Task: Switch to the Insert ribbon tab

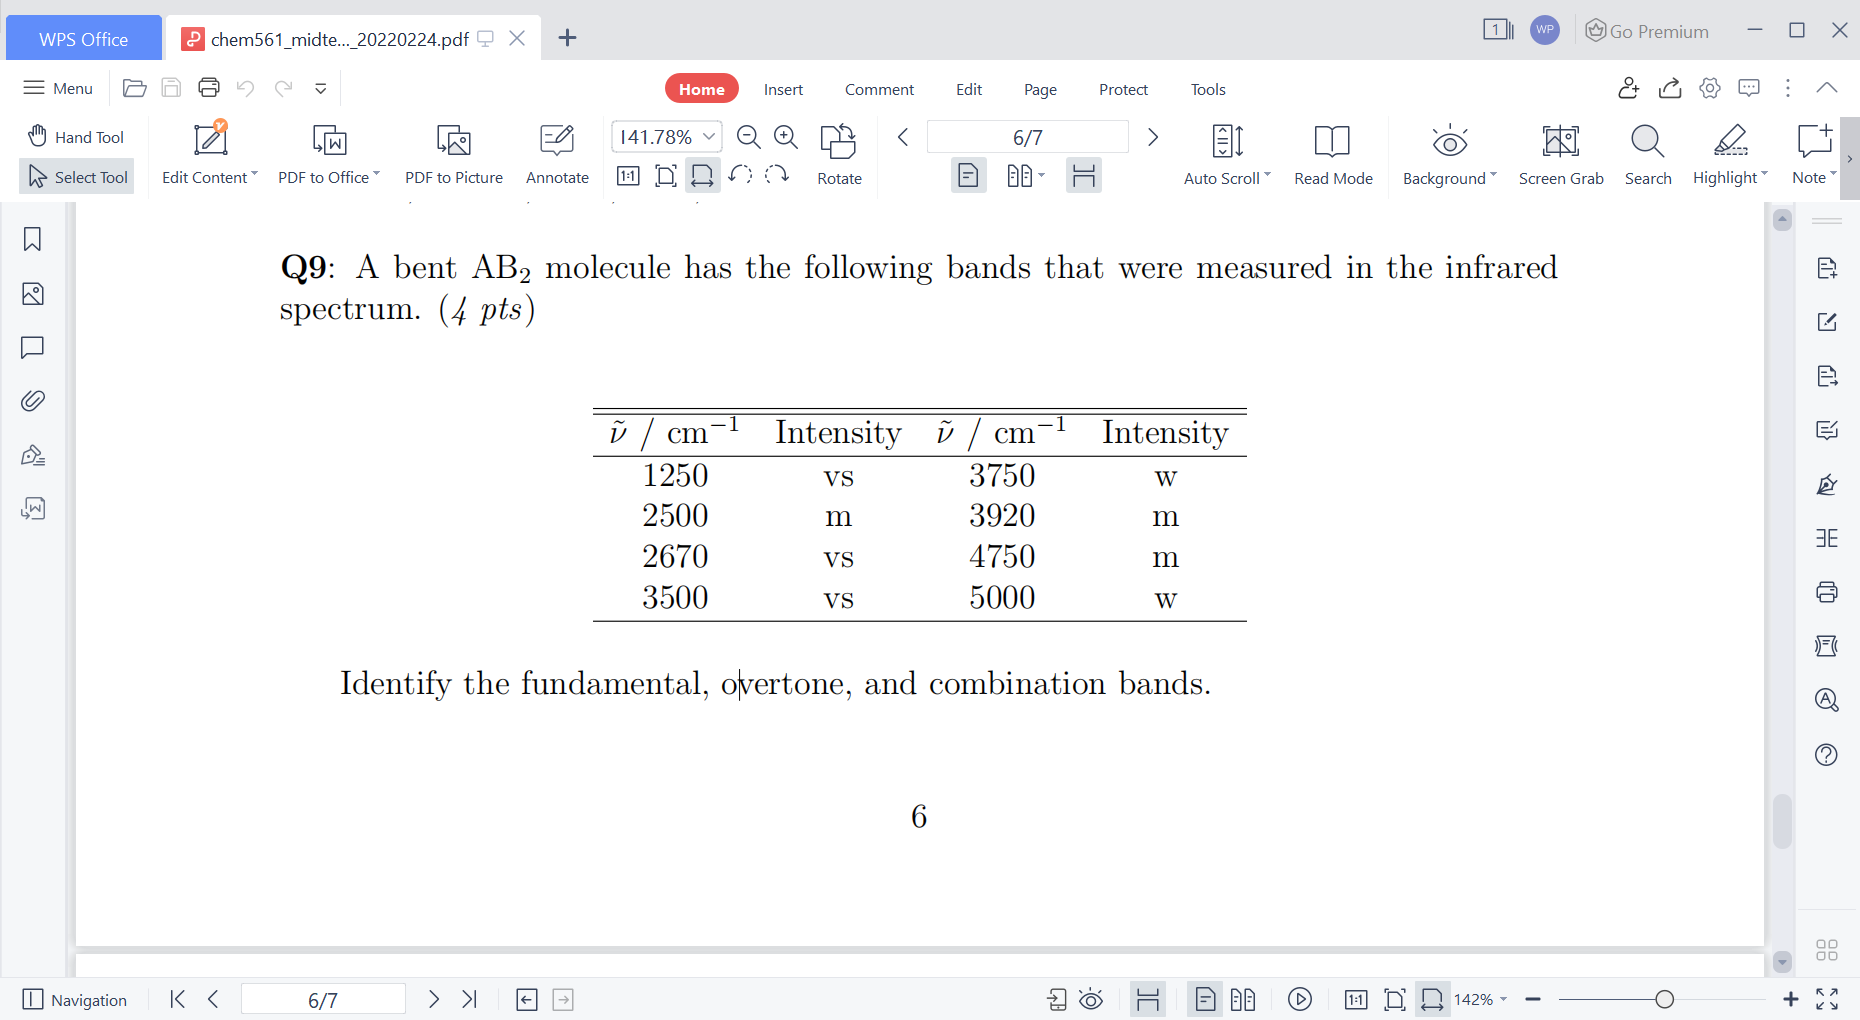Action: click(783, 89)
